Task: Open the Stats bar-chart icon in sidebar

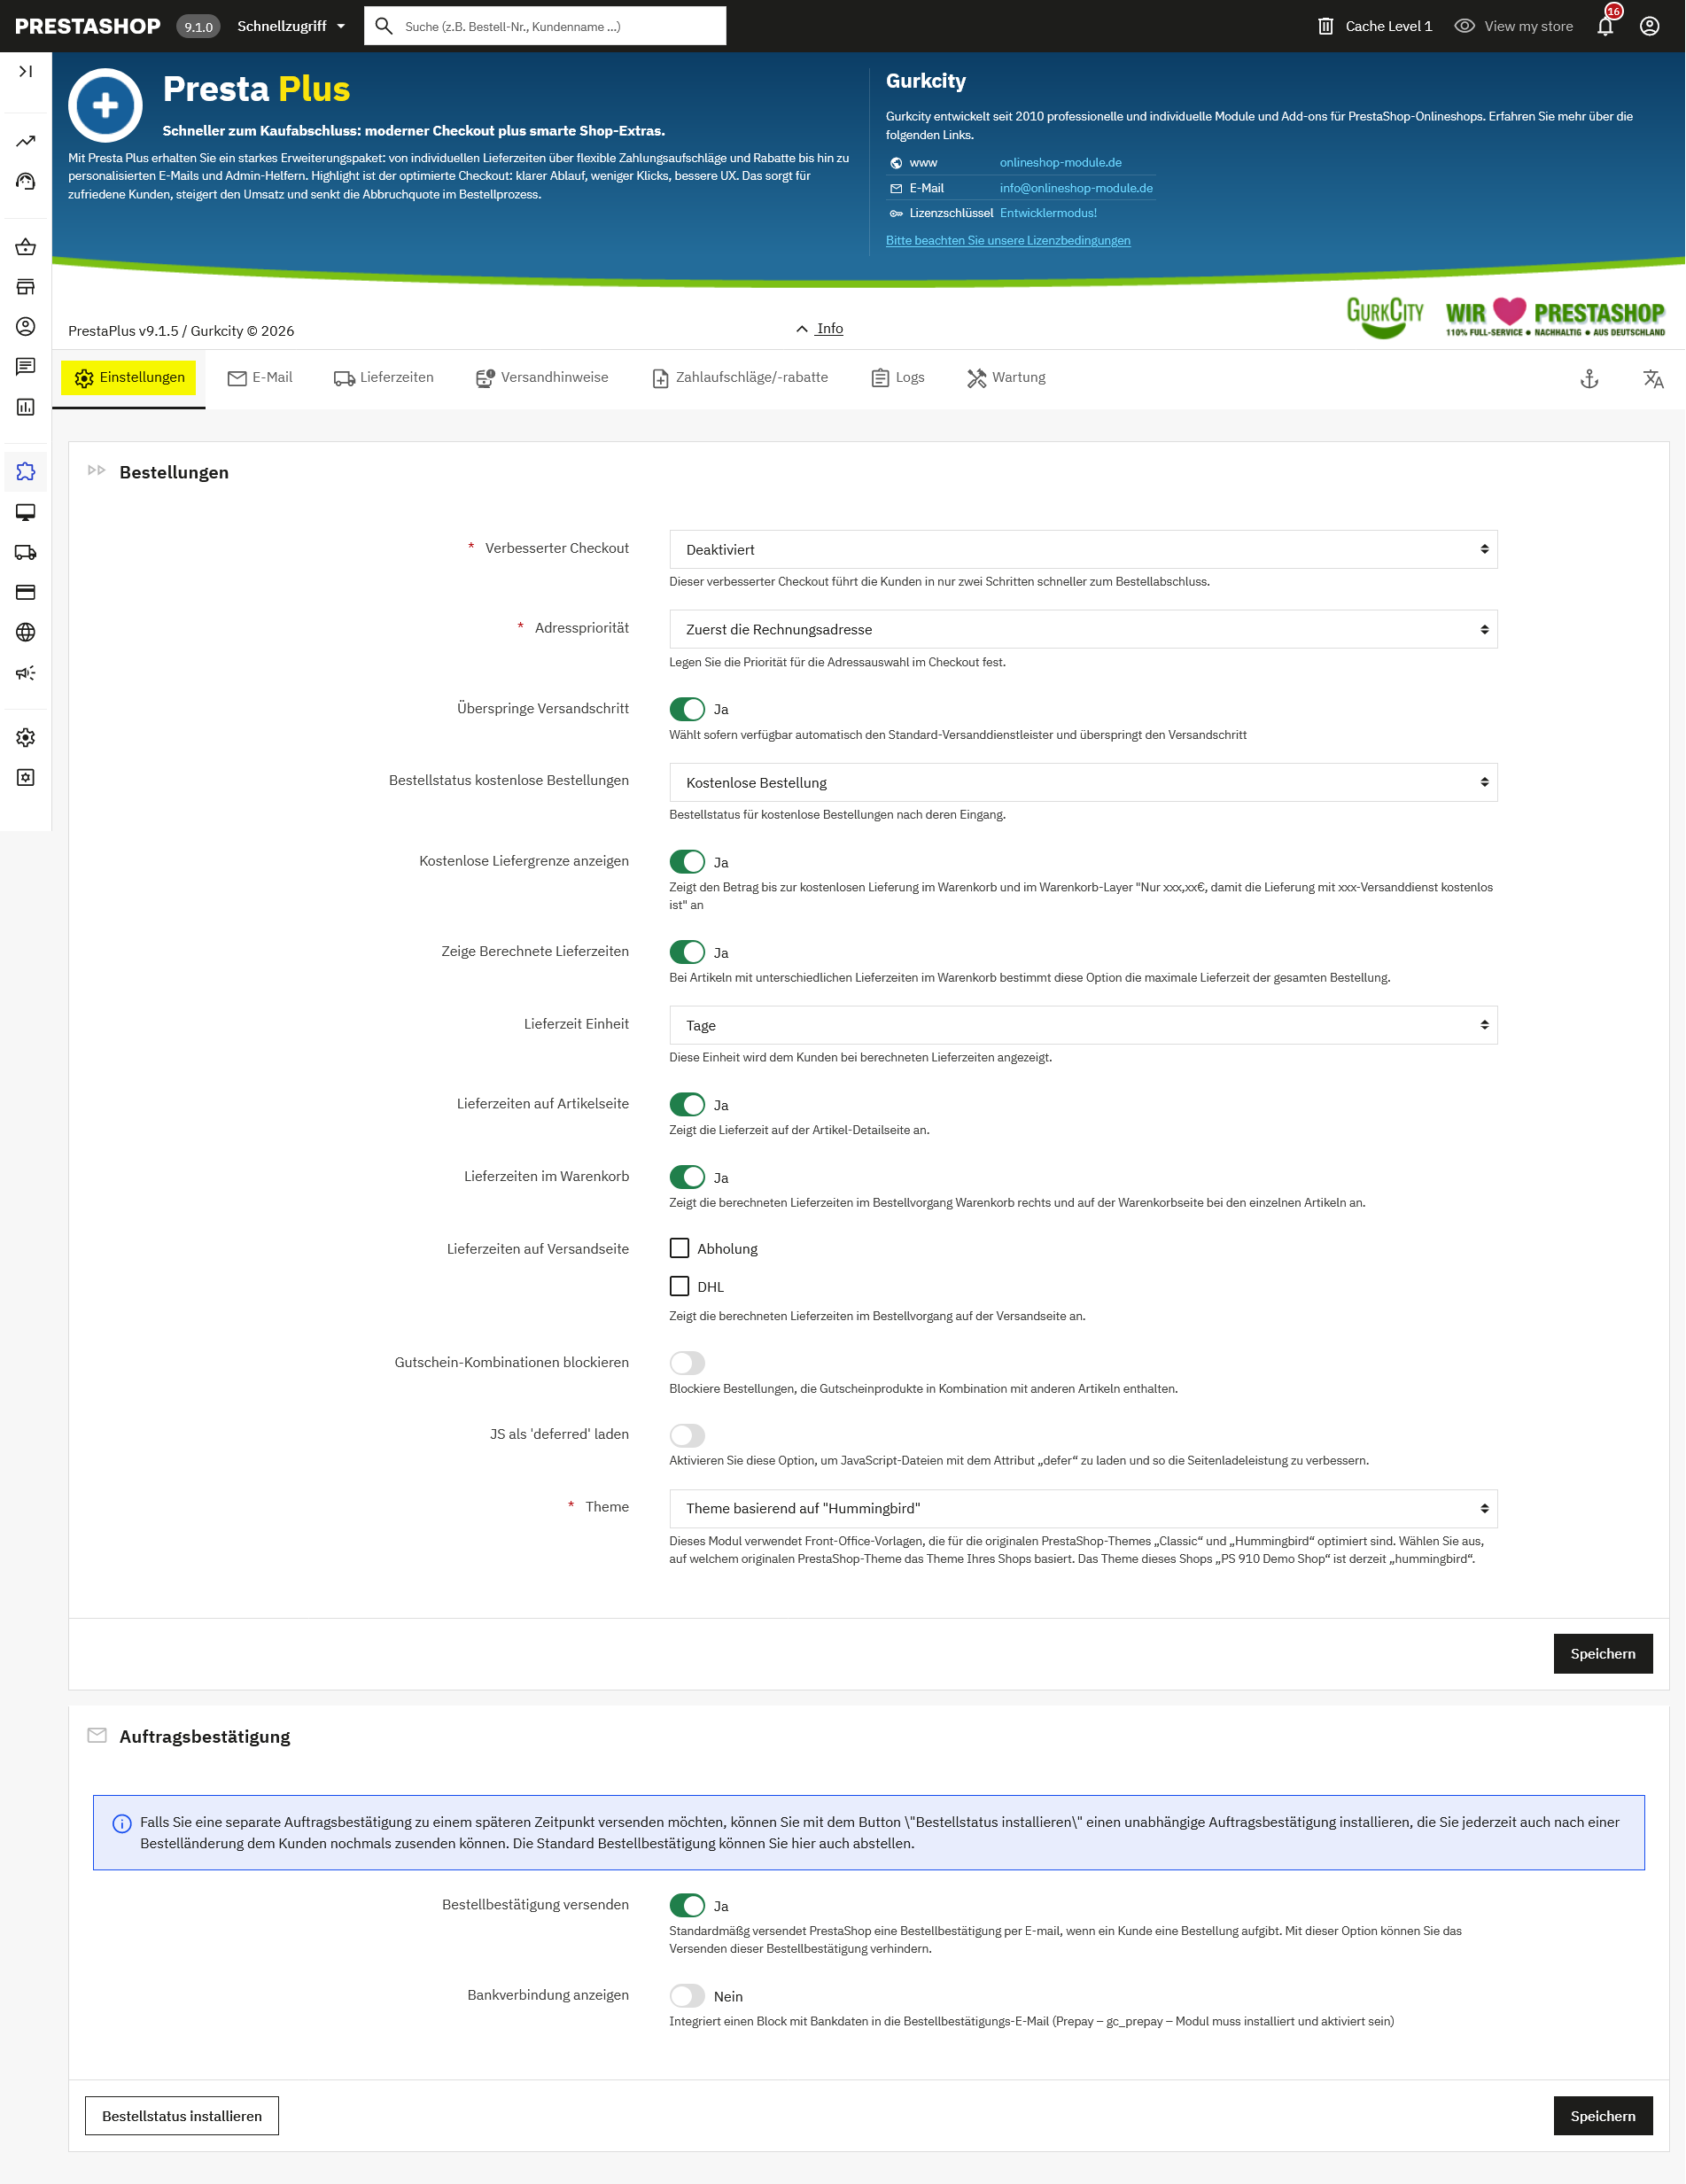Action: point(26,407)
